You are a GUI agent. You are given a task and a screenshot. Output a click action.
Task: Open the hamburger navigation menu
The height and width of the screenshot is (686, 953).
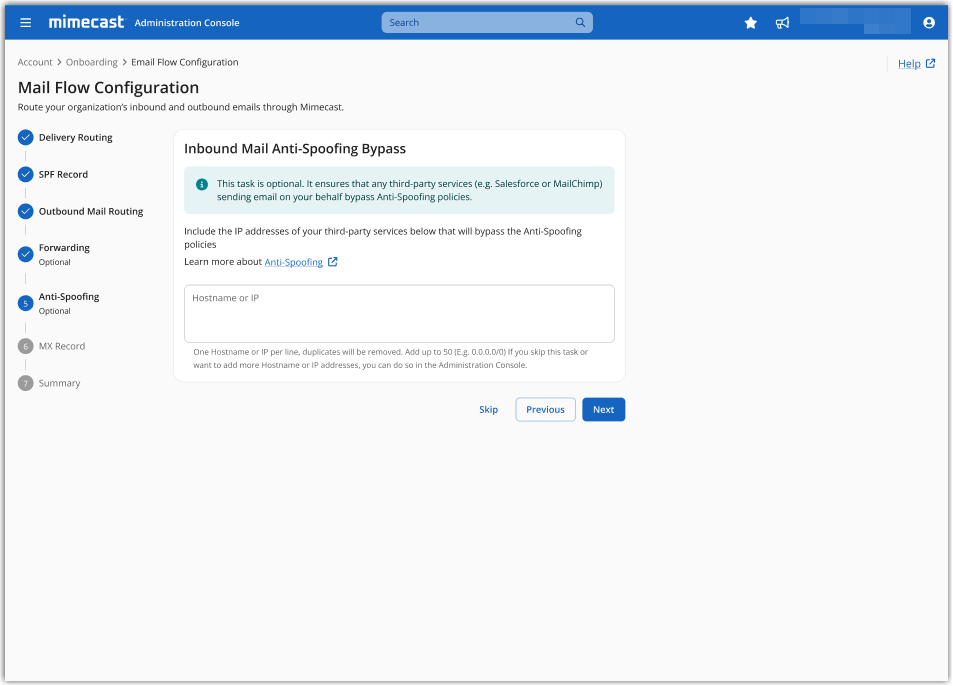(x=26, y=23)
